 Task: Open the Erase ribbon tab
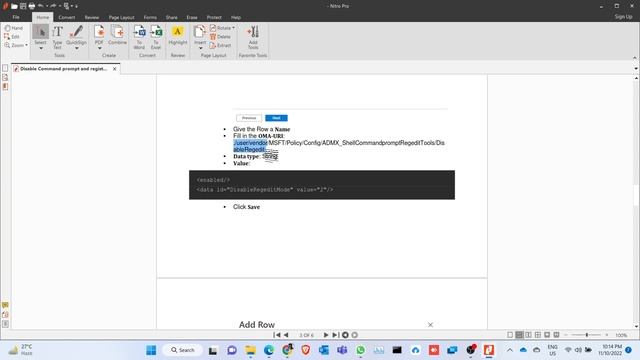pos(192,18)
